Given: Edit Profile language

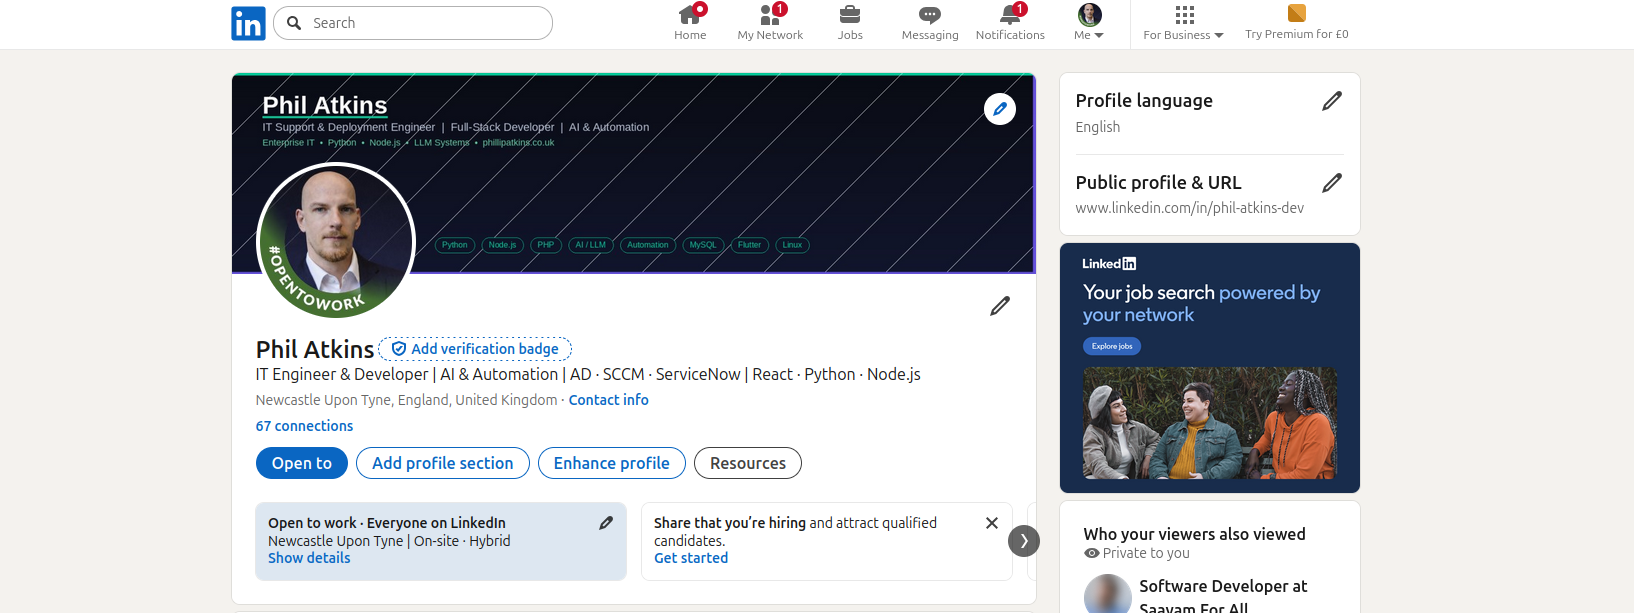Looking at the screenshot, I should tap(1332, 101).
